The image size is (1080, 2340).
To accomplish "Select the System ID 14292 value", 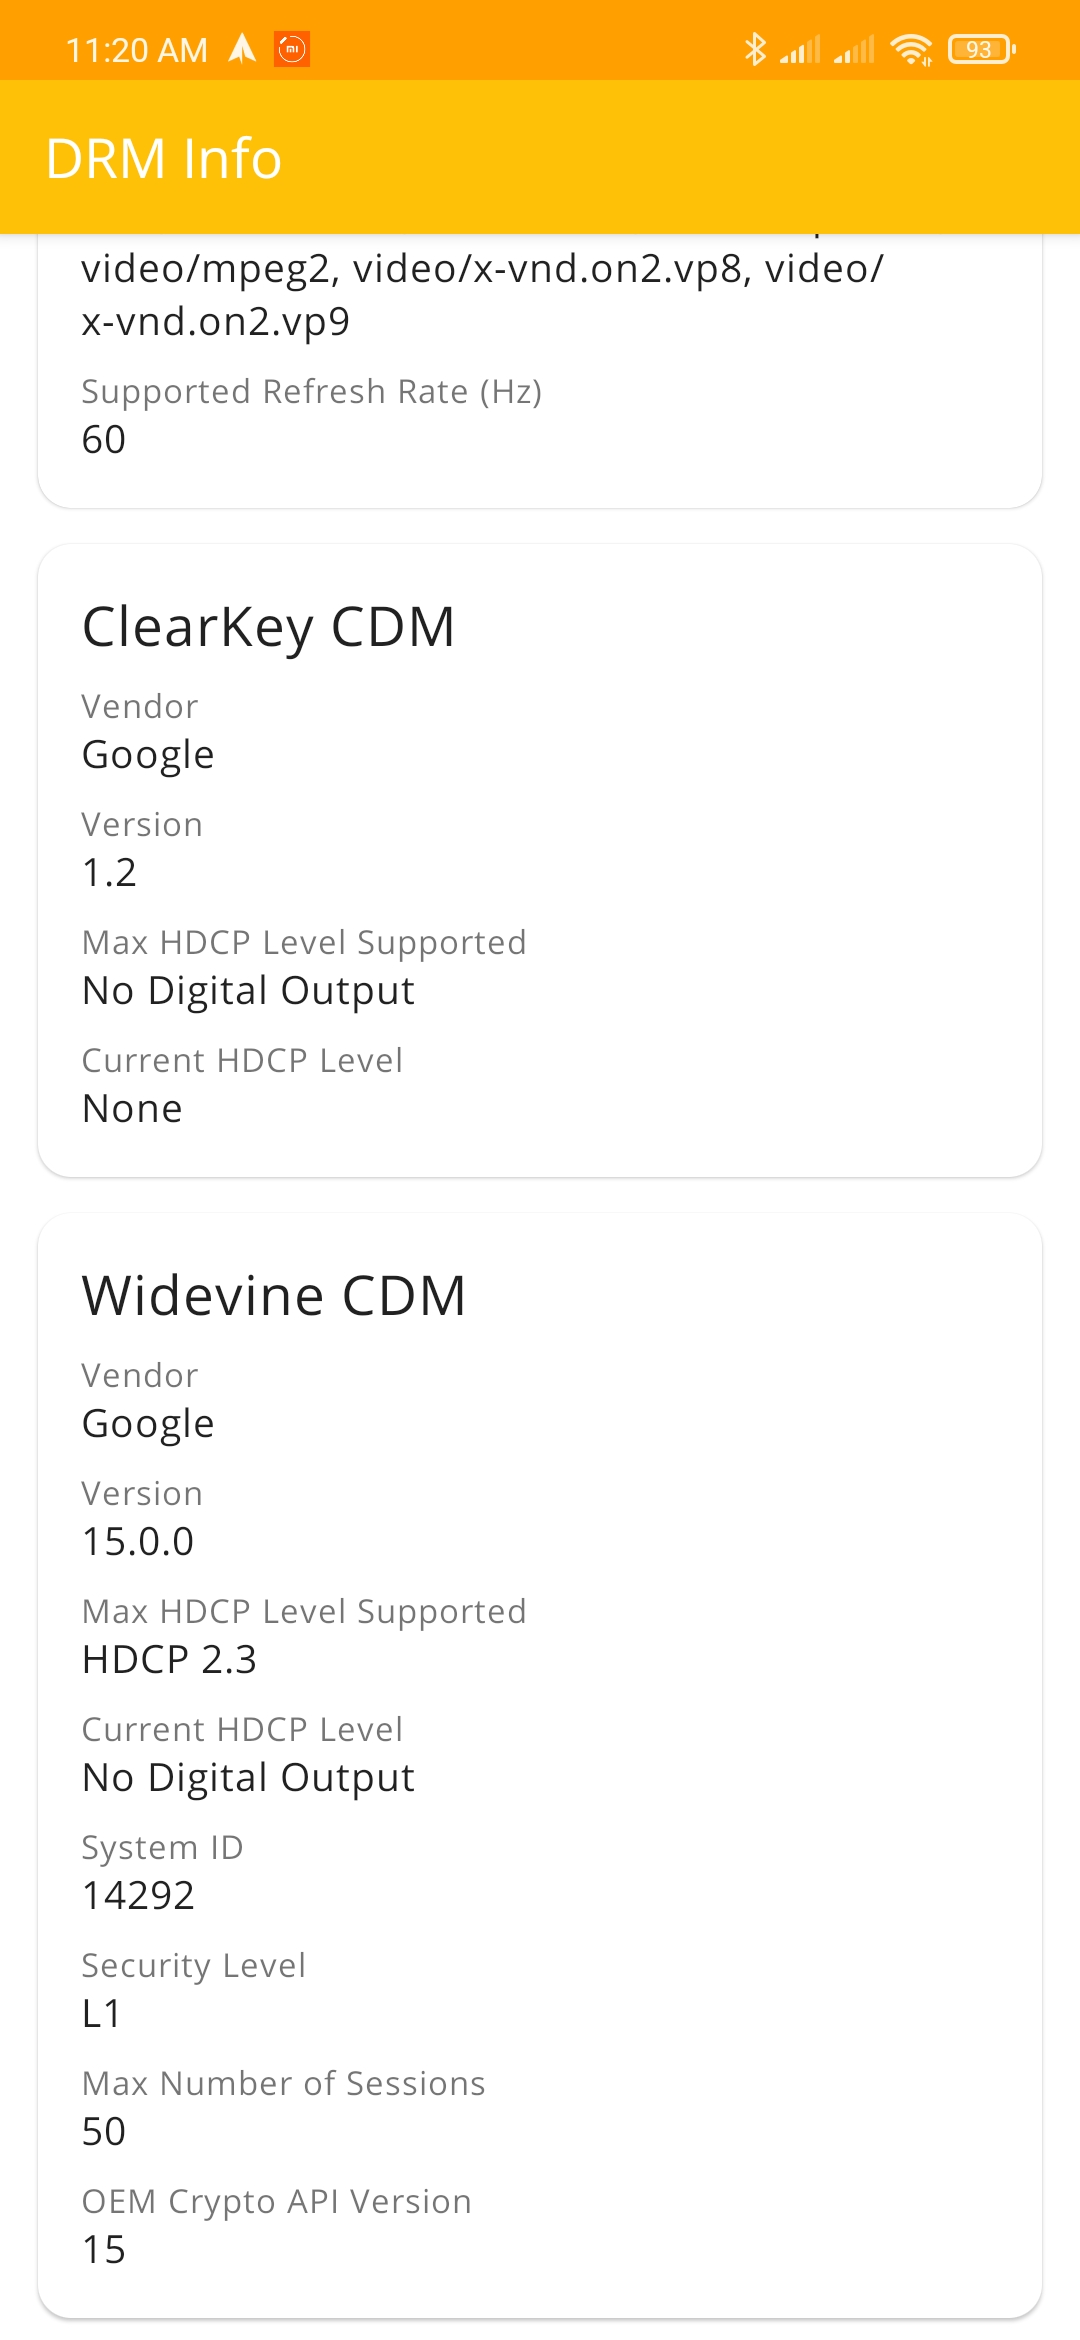I will tap(139, 1895).
